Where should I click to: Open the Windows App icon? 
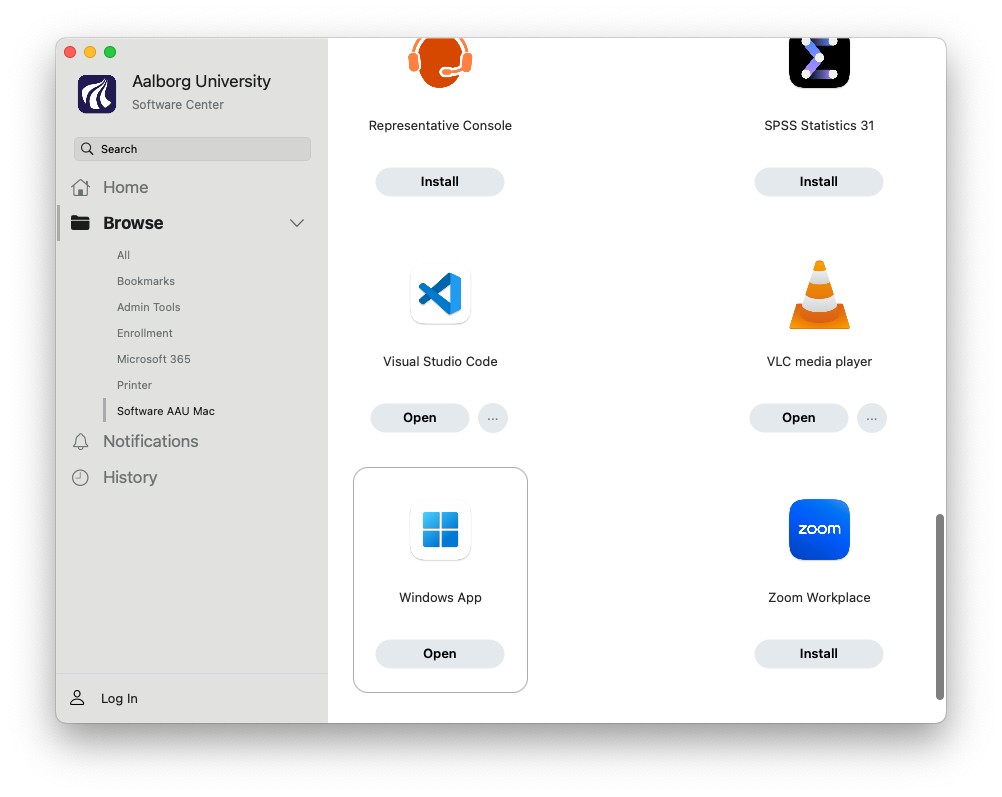coord(440,530)
